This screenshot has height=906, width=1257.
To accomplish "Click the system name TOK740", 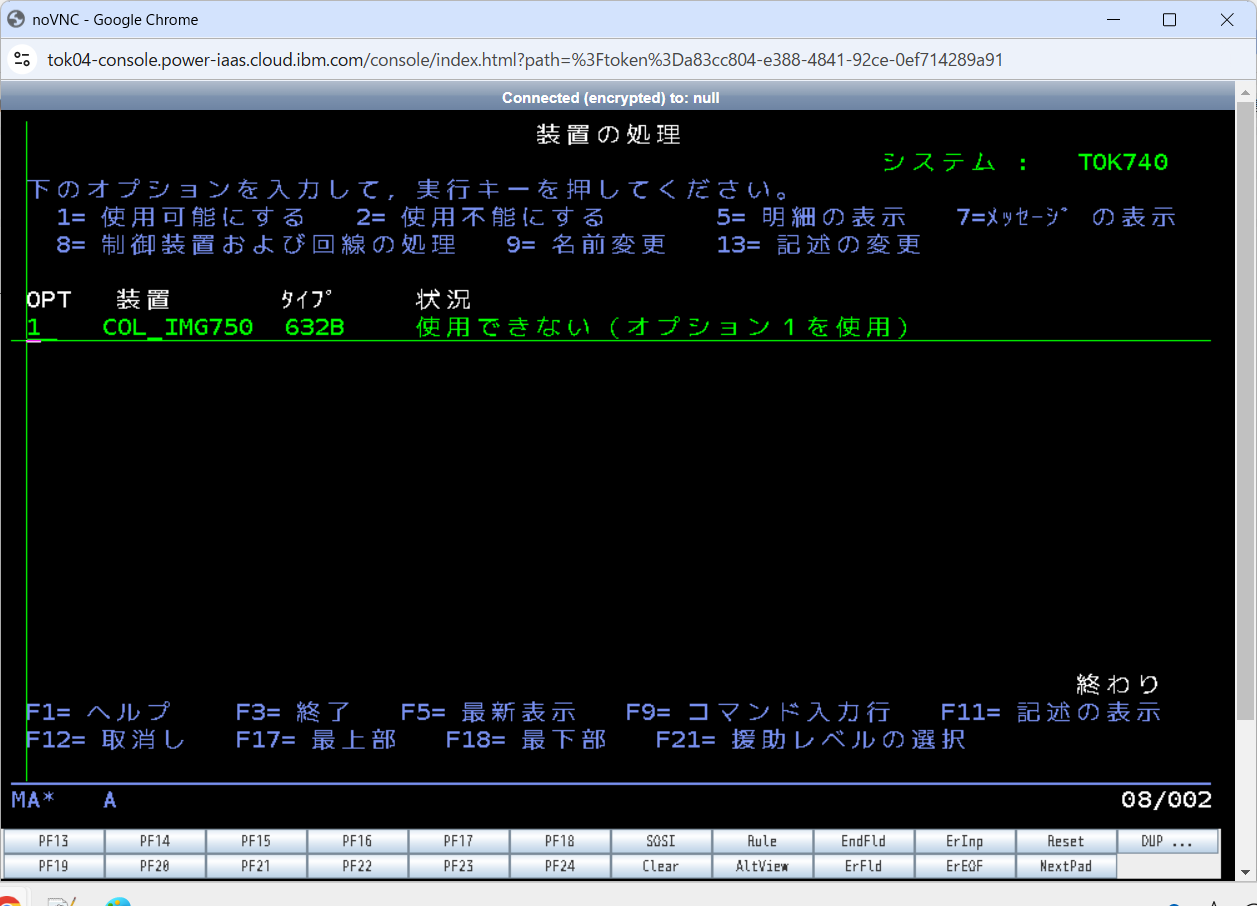I will click(x=1123, y=162).
